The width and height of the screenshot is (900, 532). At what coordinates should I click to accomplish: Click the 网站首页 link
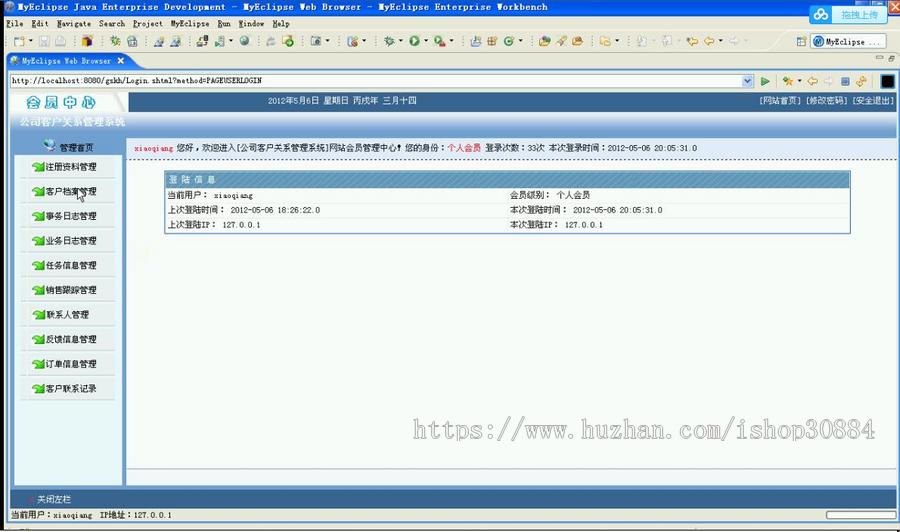779,100
